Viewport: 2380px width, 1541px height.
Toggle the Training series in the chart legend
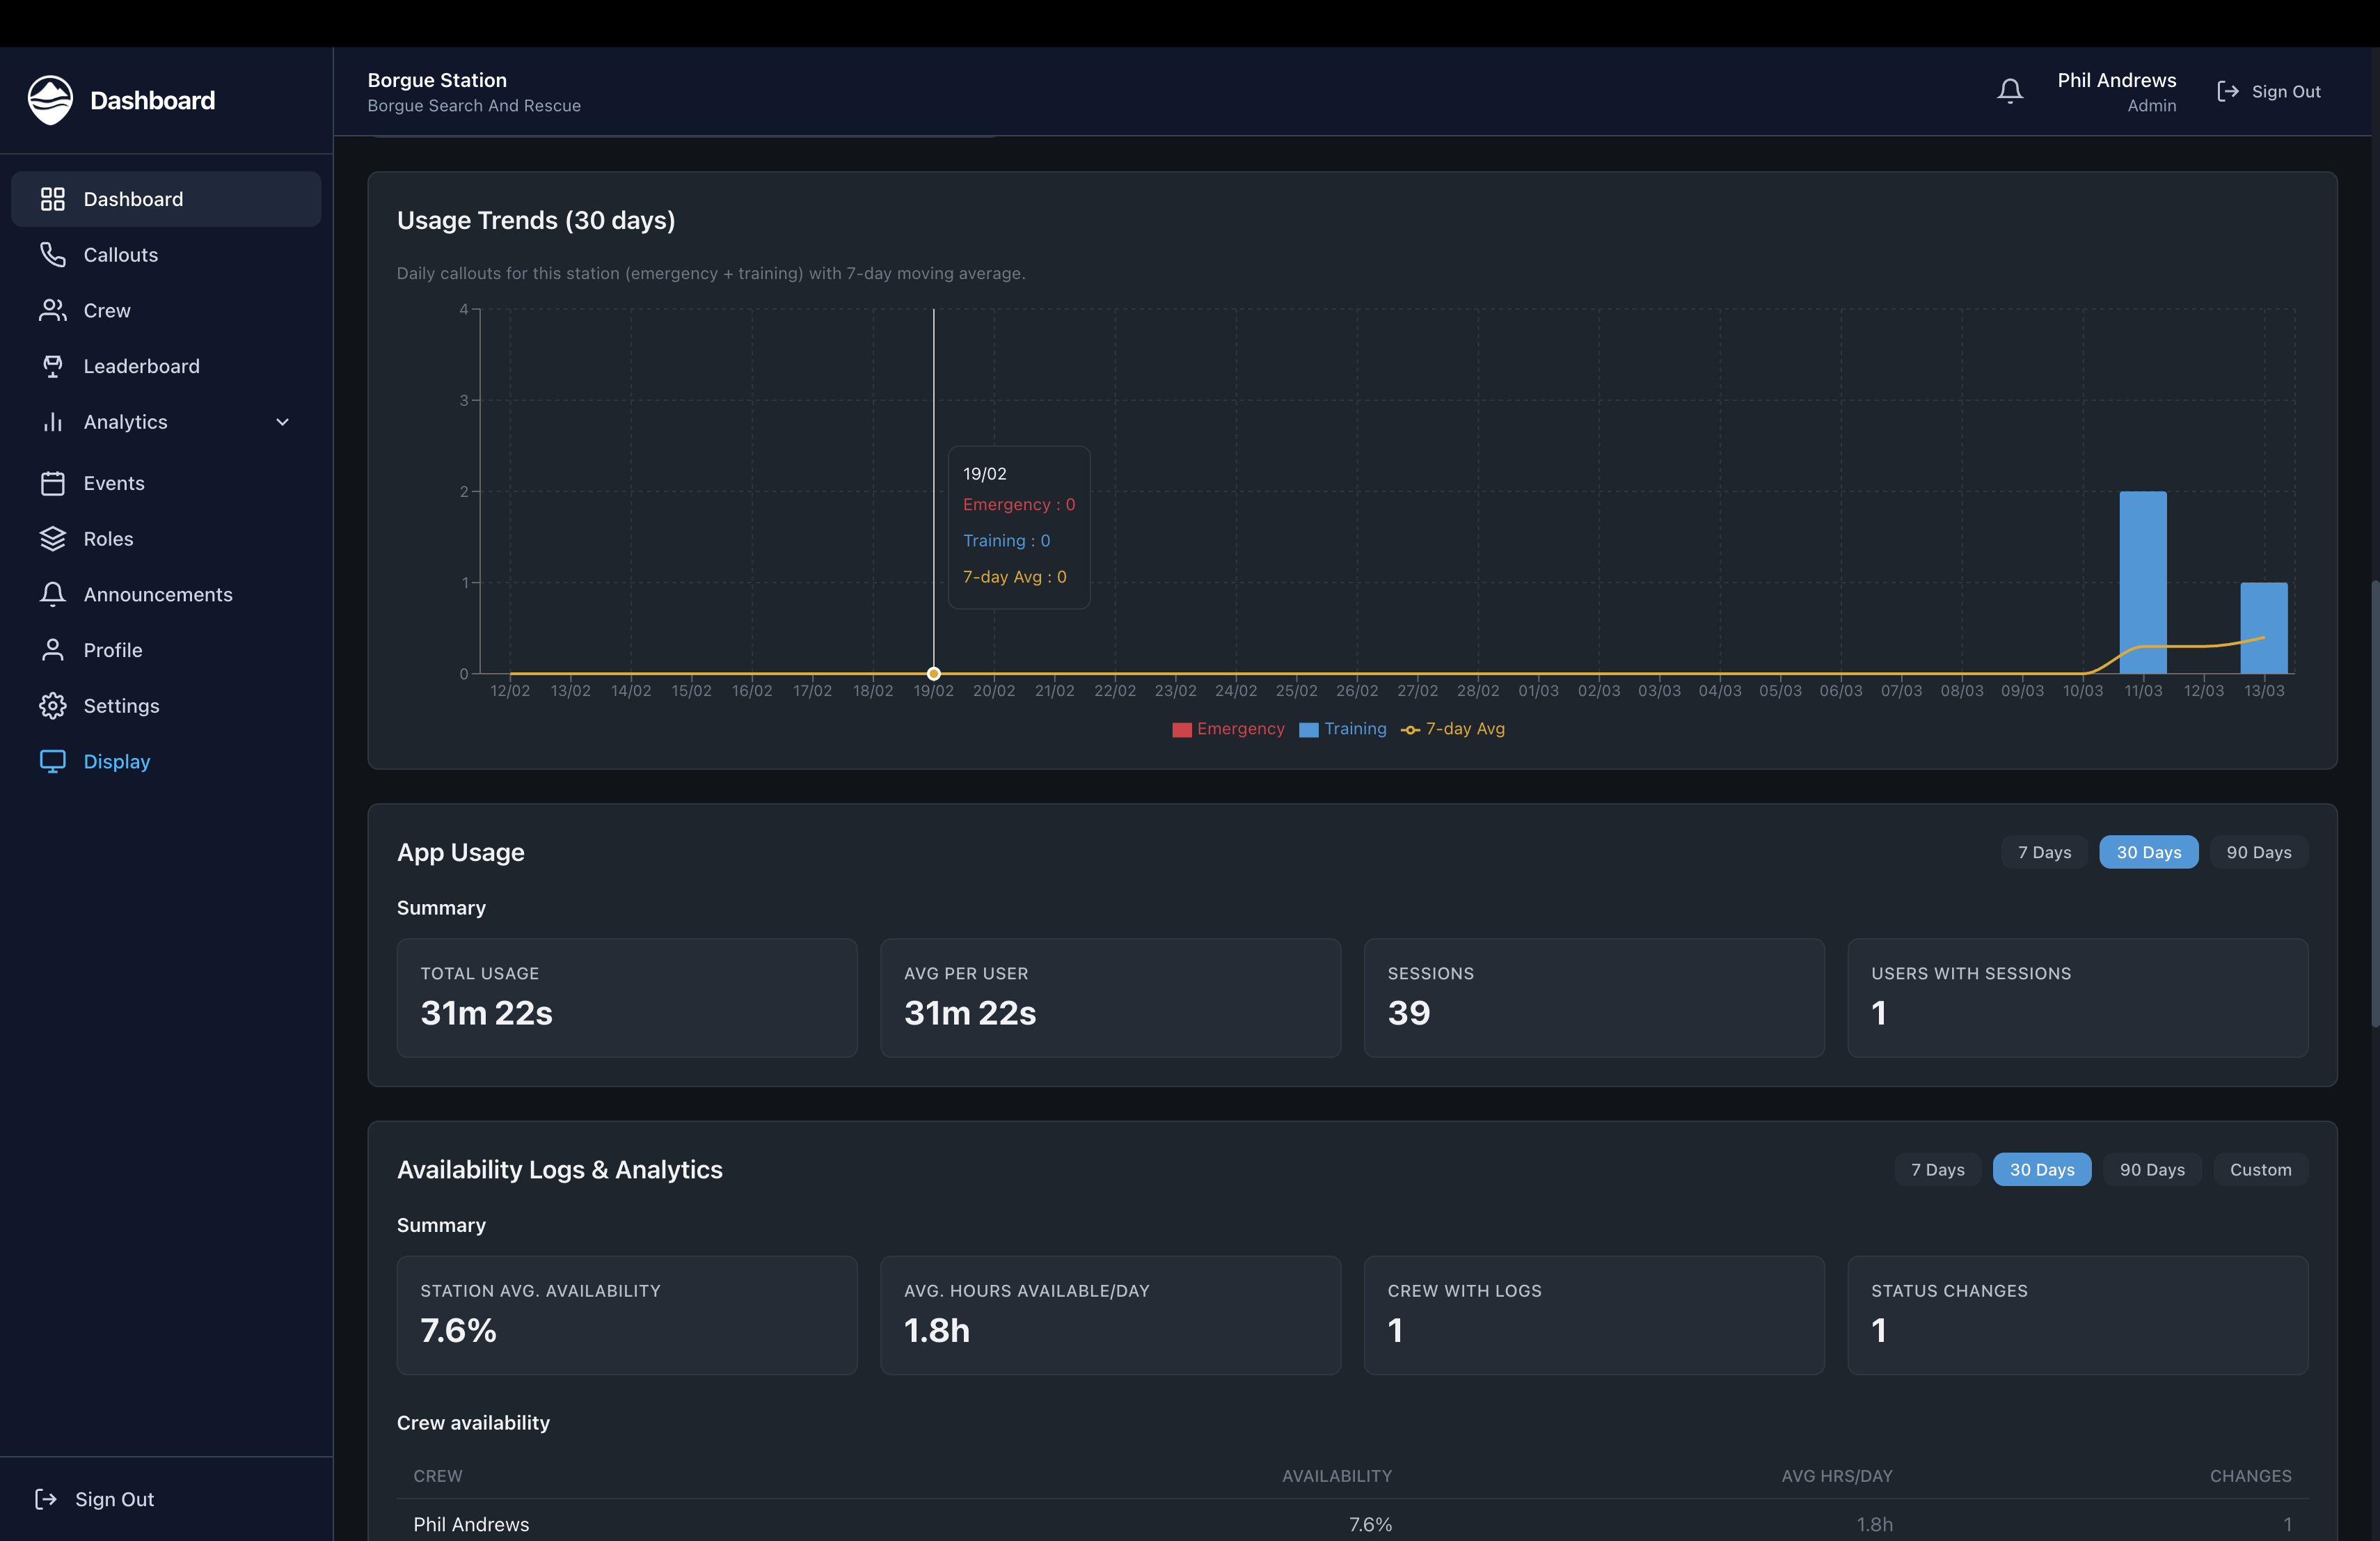[x=1344, y=729]
